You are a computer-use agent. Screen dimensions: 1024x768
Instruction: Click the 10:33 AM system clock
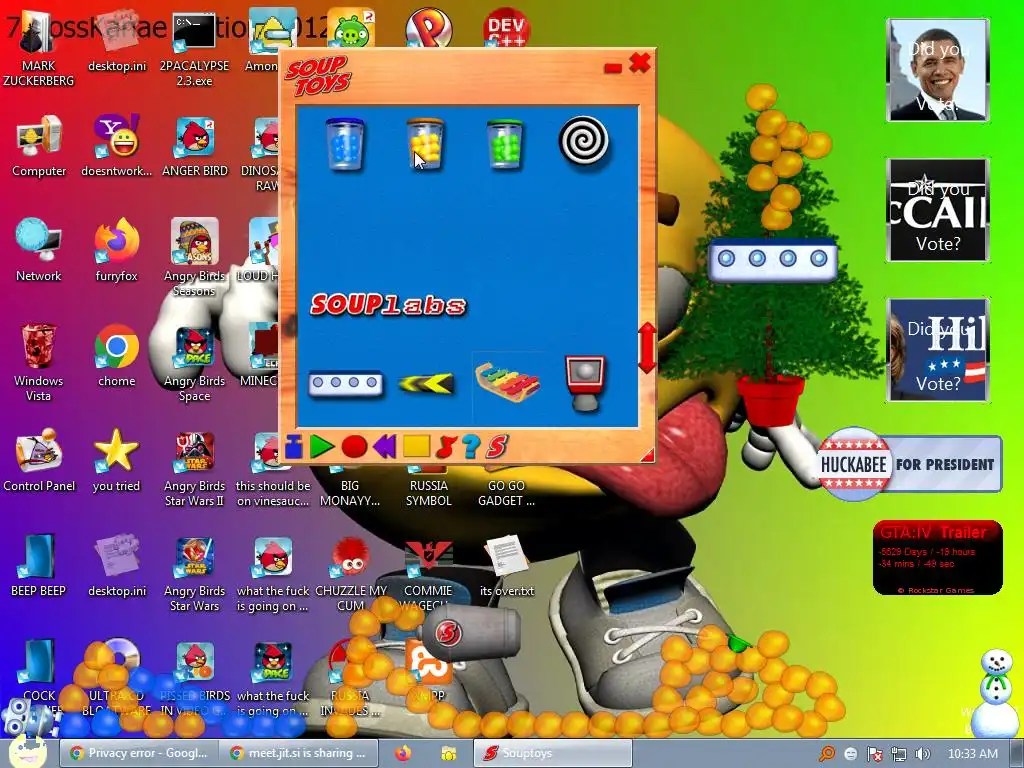(972, 754)
